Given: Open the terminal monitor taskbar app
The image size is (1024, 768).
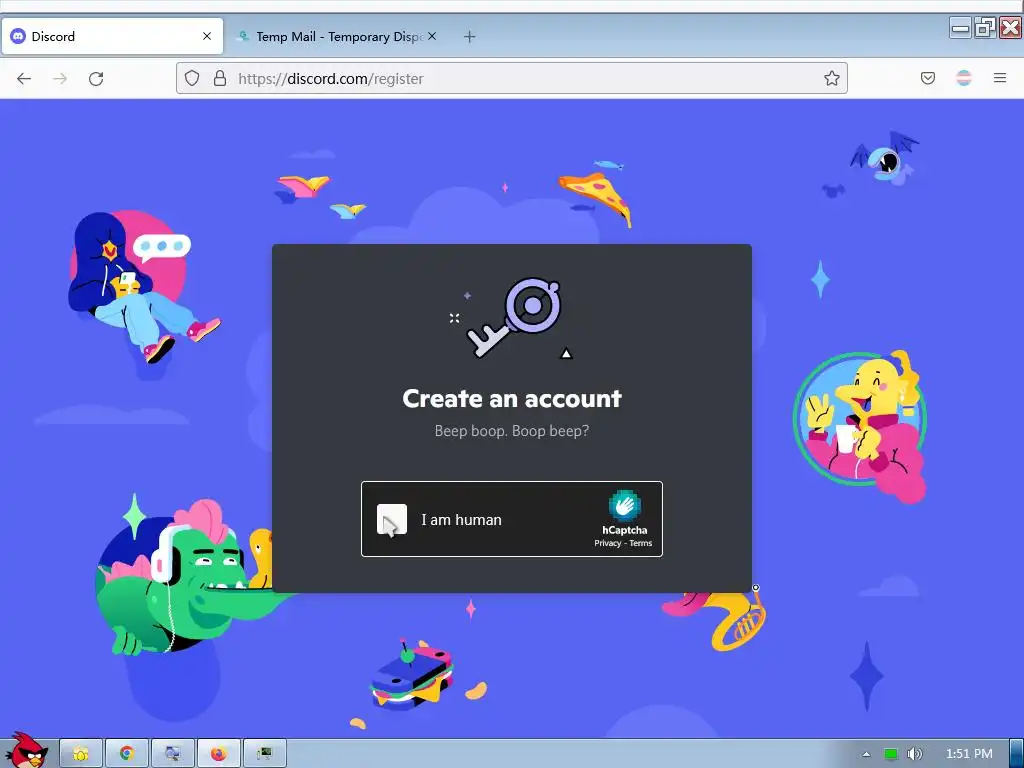Looking at the screenshot, I should (x=264, y=754).
